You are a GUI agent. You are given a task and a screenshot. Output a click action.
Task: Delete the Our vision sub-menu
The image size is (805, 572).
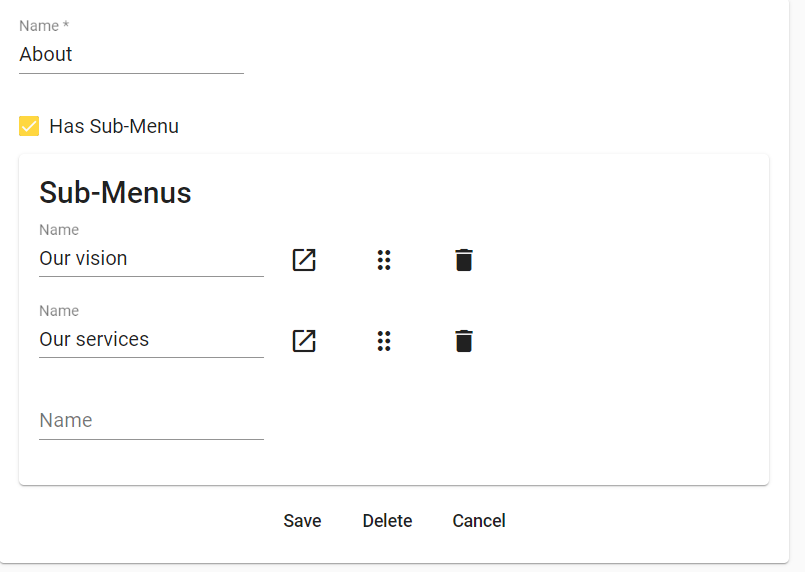(x=464, y=260)
